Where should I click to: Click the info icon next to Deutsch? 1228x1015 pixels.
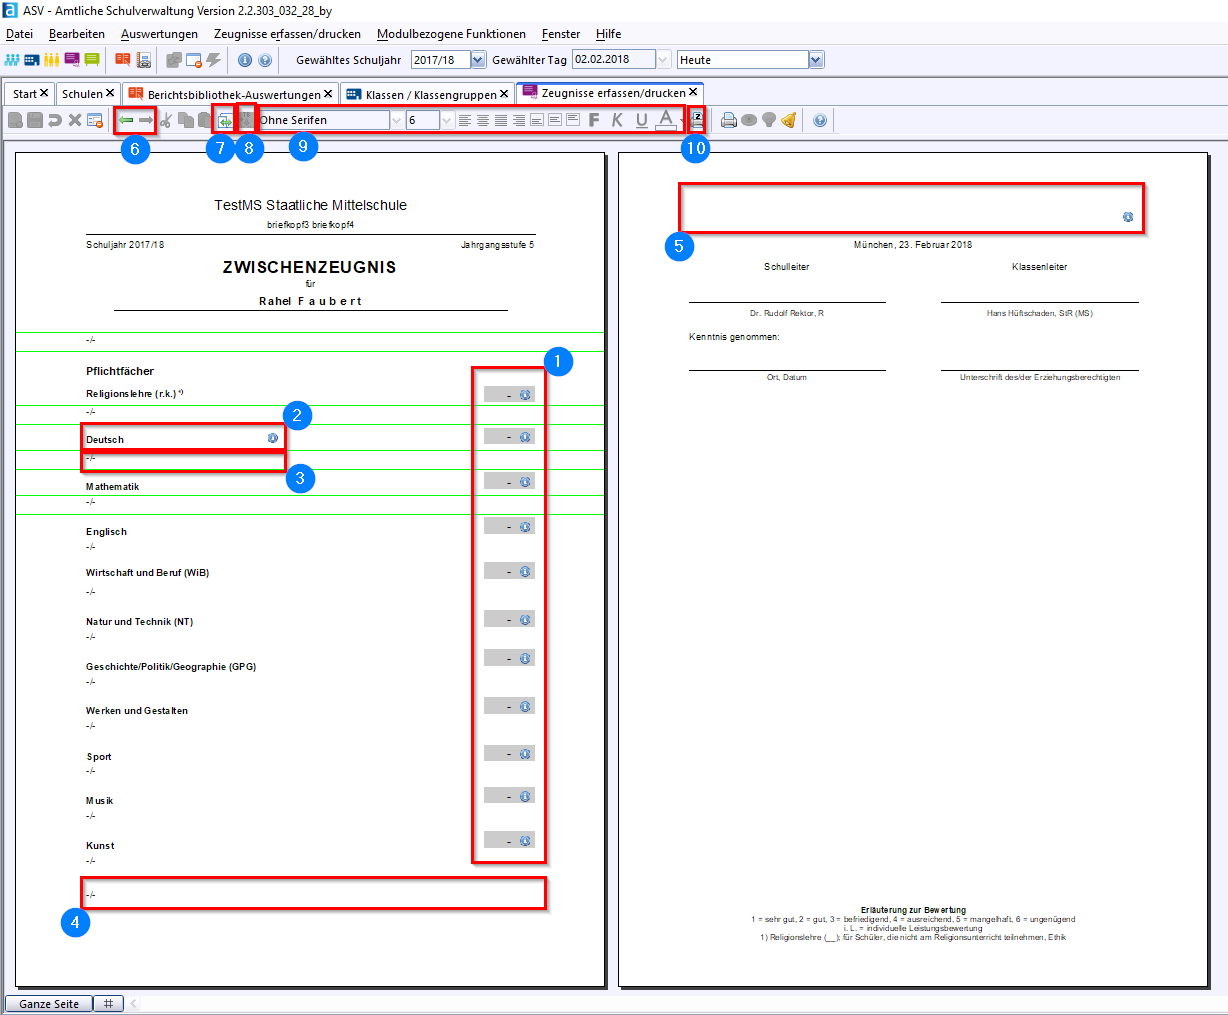(273, 438)
